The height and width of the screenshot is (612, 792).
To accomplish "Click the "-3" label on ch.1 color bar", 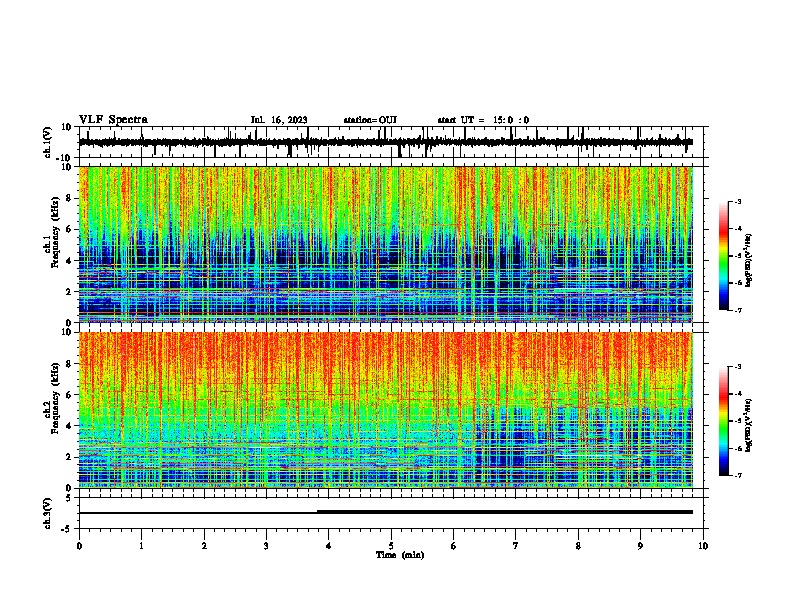I will pyautogui.click(x=738, y=201).
